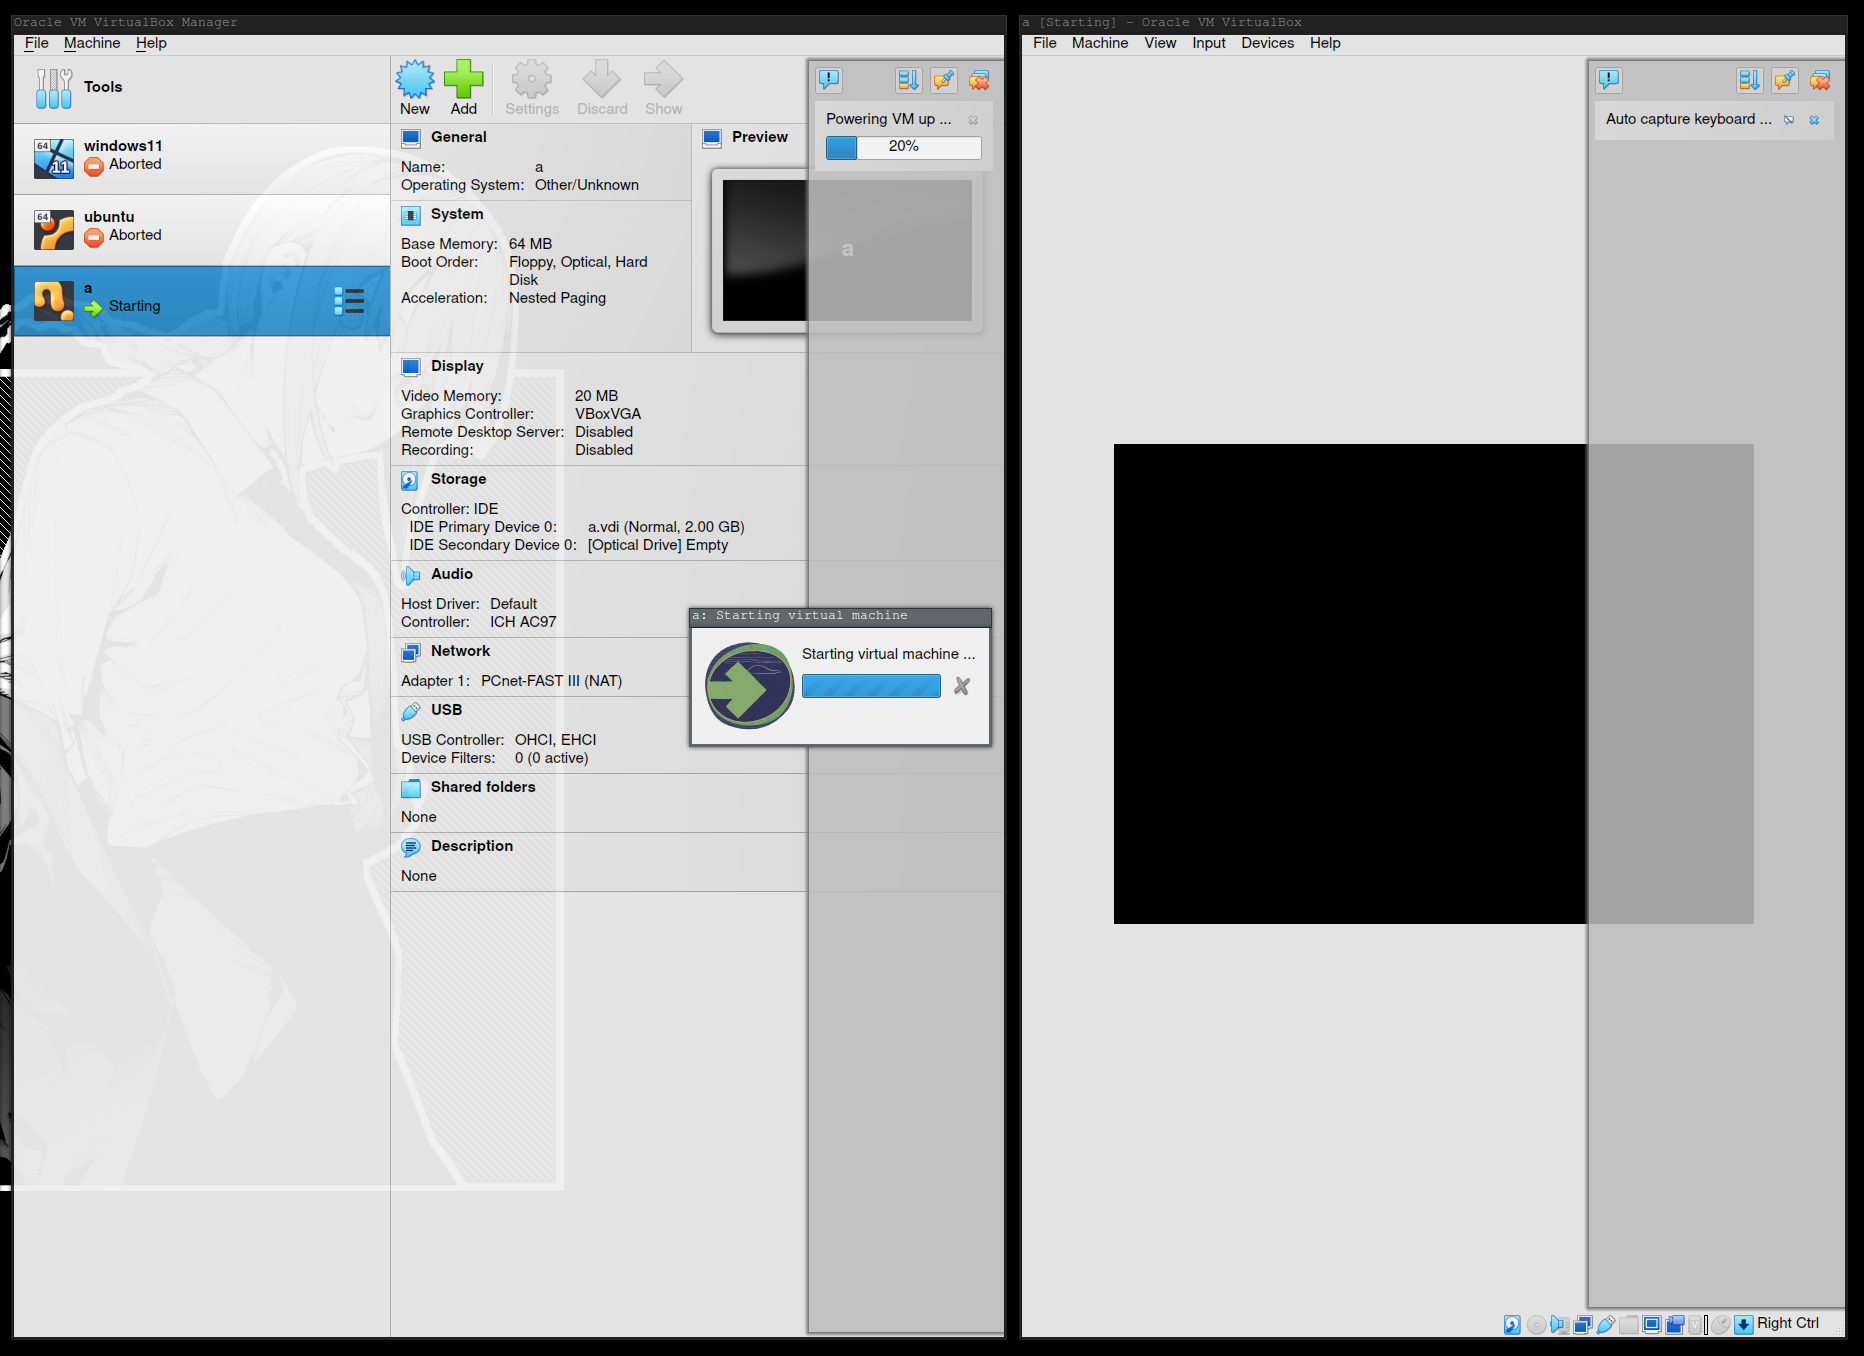Screen dimensions: 1864x1356
Task: Cancel the Starting virtual machine dialog
Action: click(x=962, y=686)
